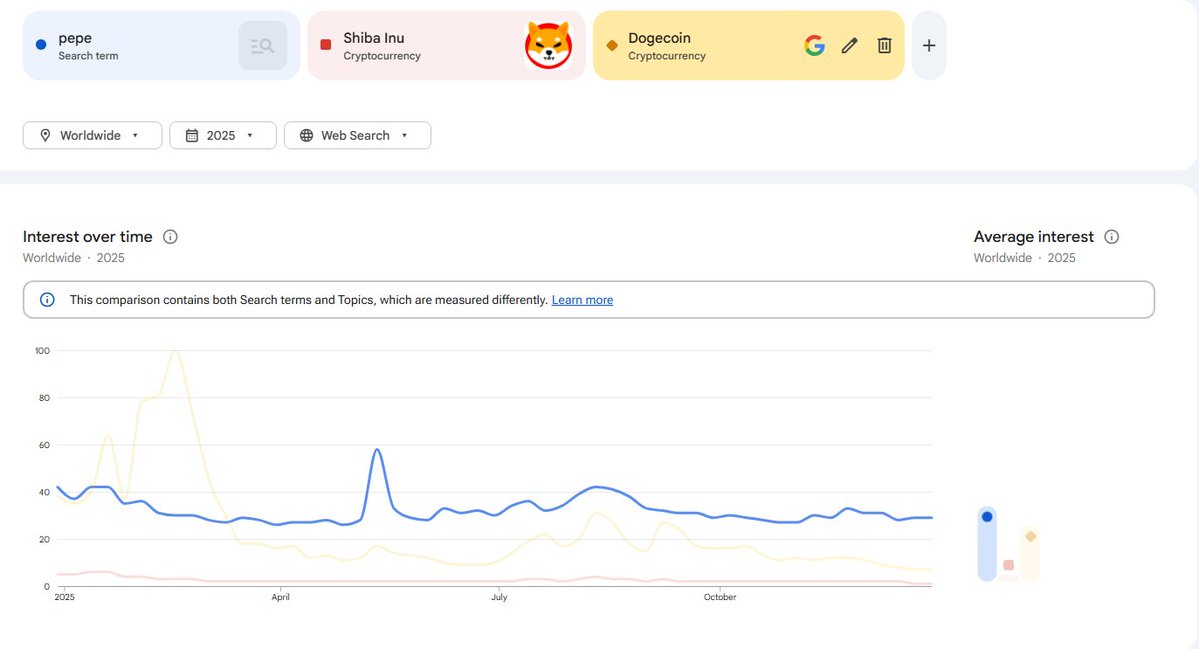The image size is (1199, 649).
Task: Open info icon beside Interest over time
Action: pyautogui.click(x=170, y=237)
